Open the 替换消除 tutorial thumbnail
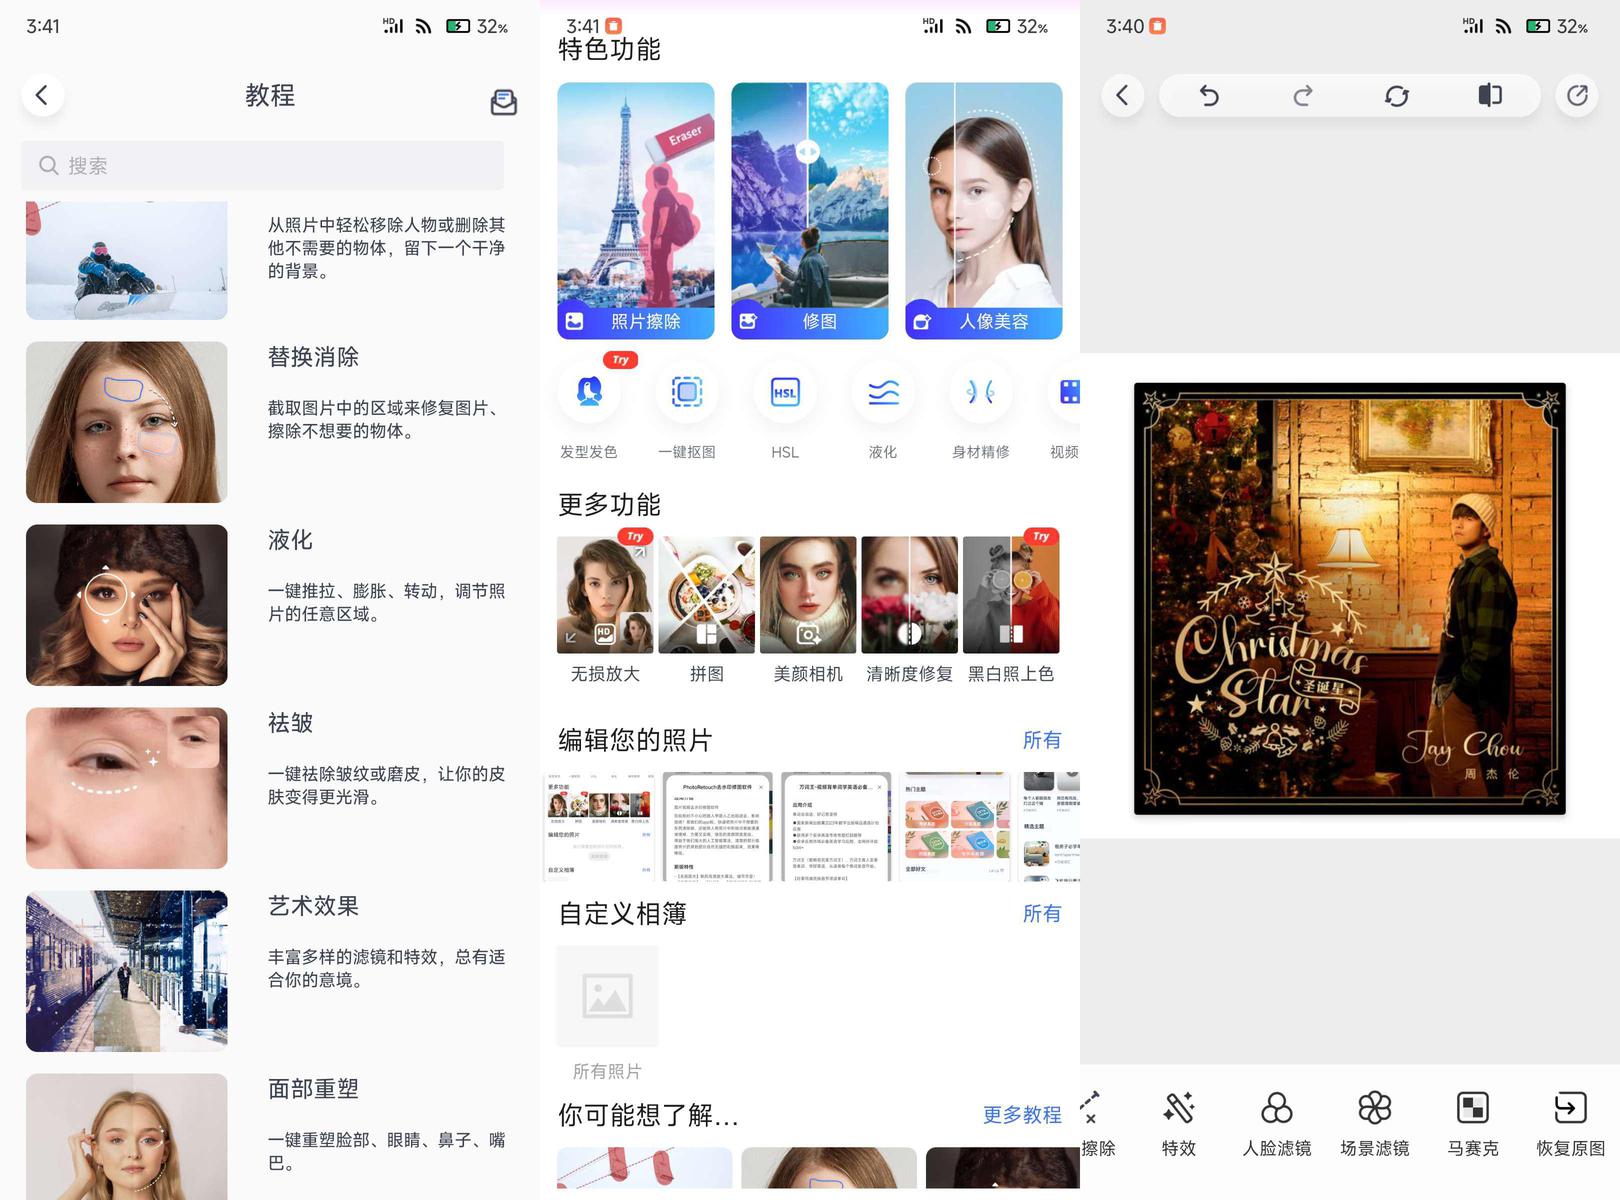 tap(127, 422)
